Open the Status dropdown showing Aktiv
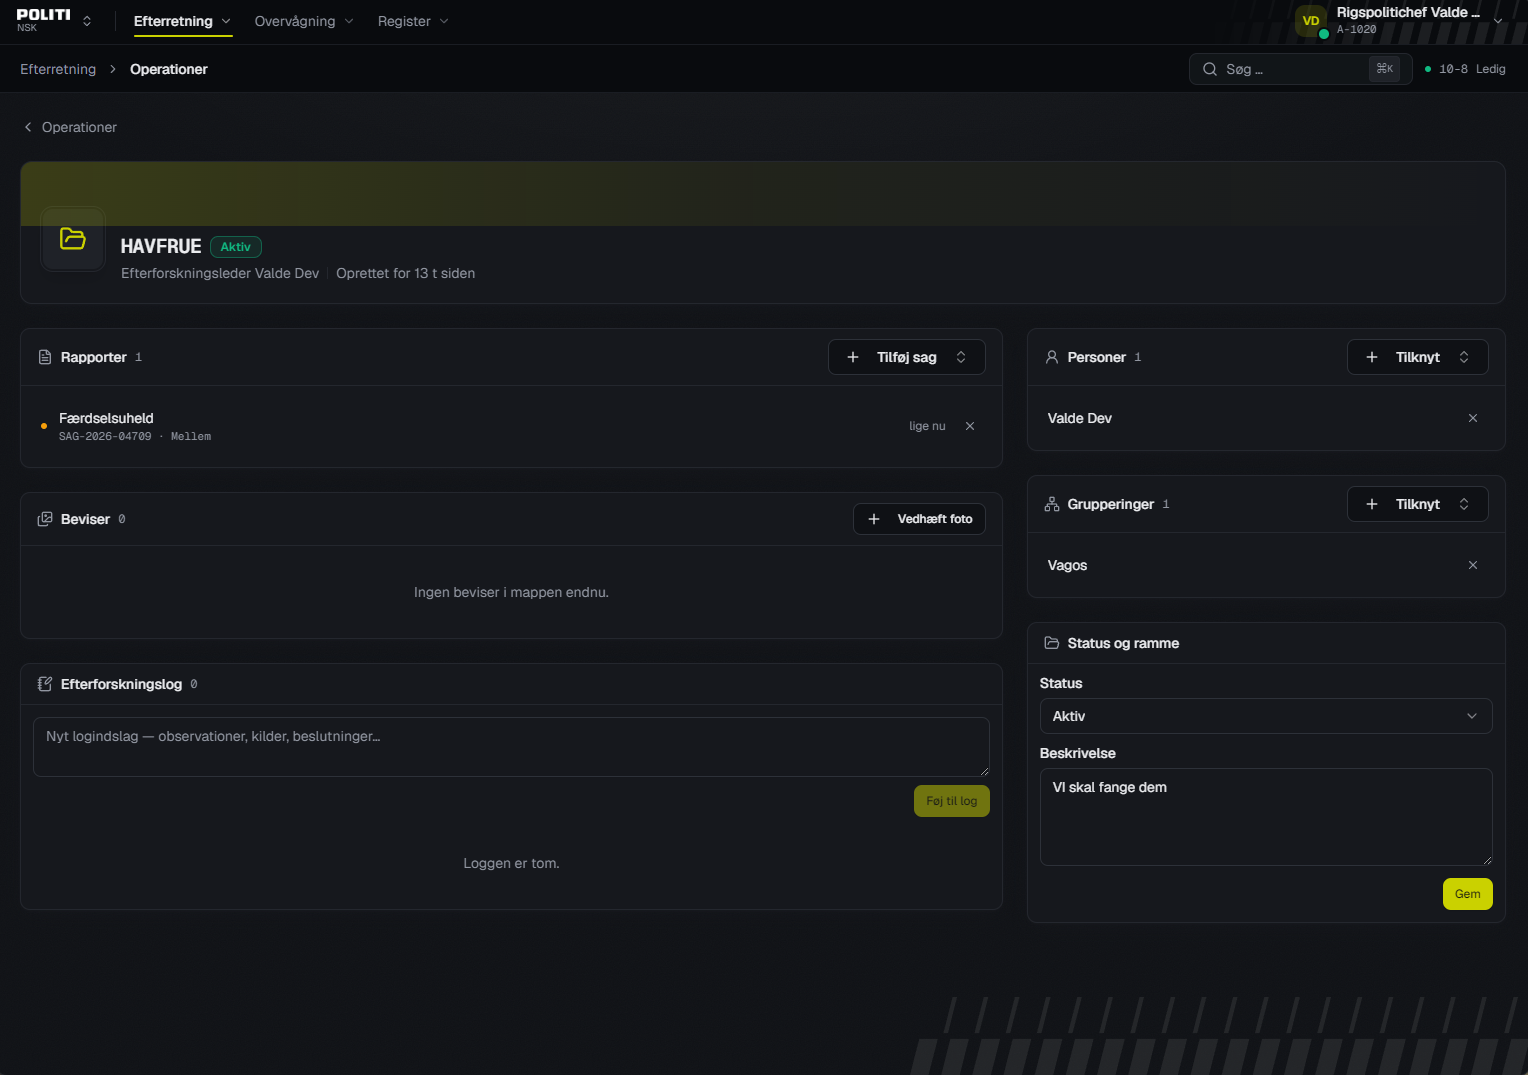Viewport: 1528px width, 1075px height. click(x=1266, y=716)
